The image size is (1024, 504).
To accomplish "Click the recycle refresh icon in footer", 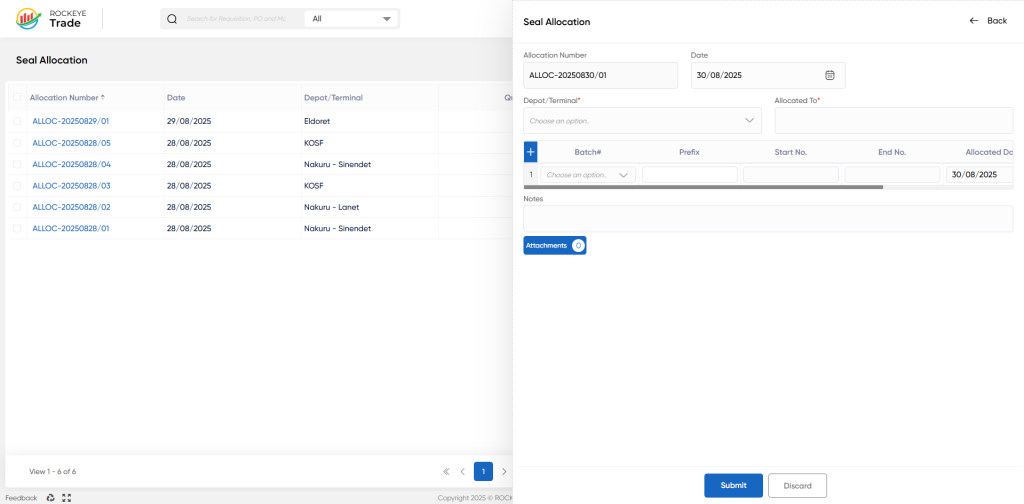I will click(51, 498).
